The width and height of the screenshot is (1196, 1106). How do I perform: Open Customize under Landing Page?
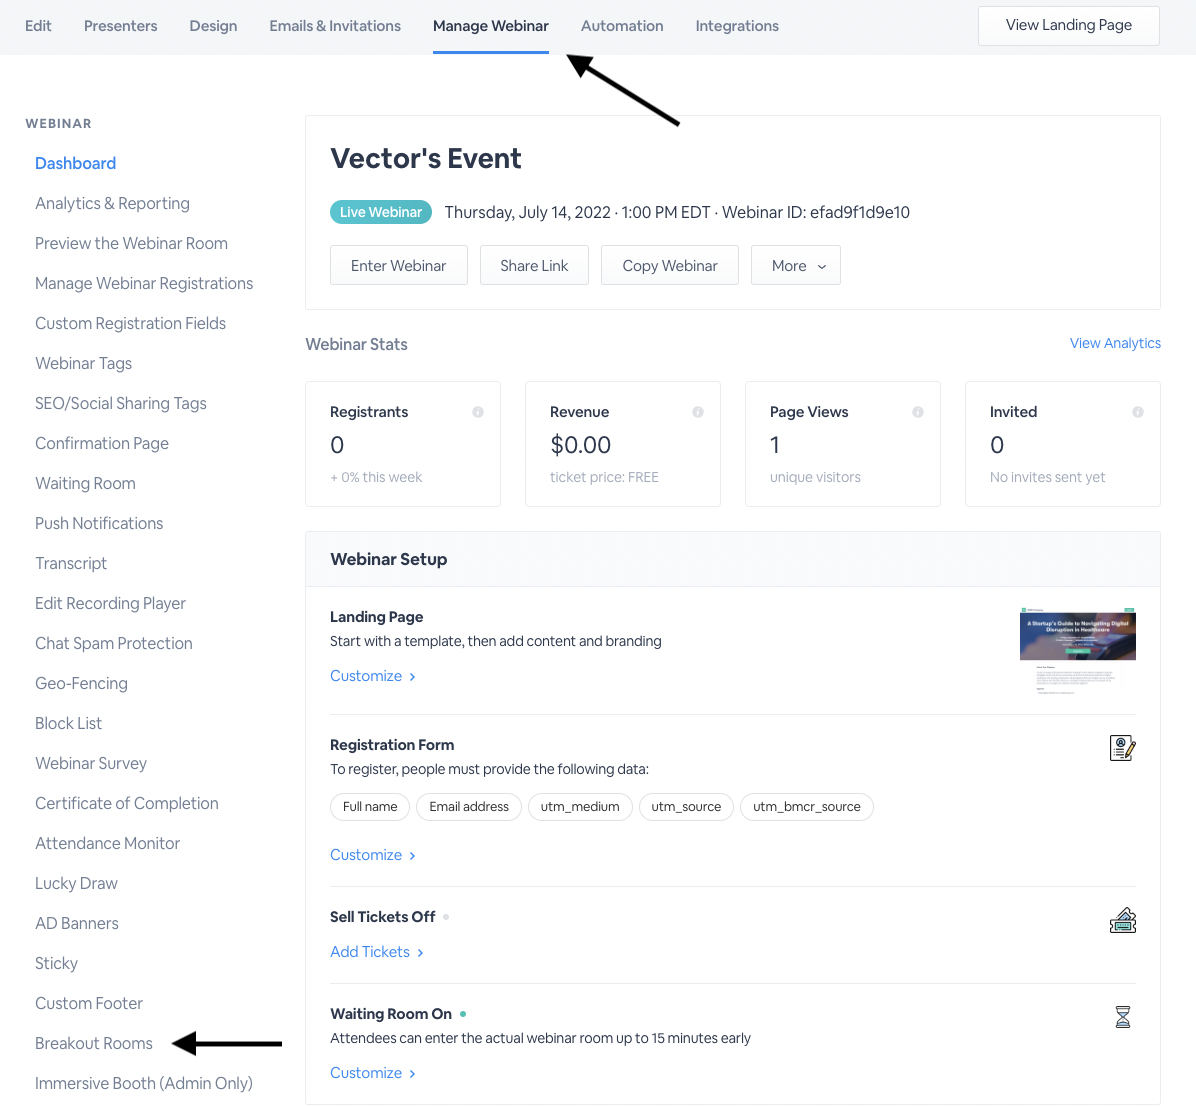pyautogui.click(x=373, y=676)
